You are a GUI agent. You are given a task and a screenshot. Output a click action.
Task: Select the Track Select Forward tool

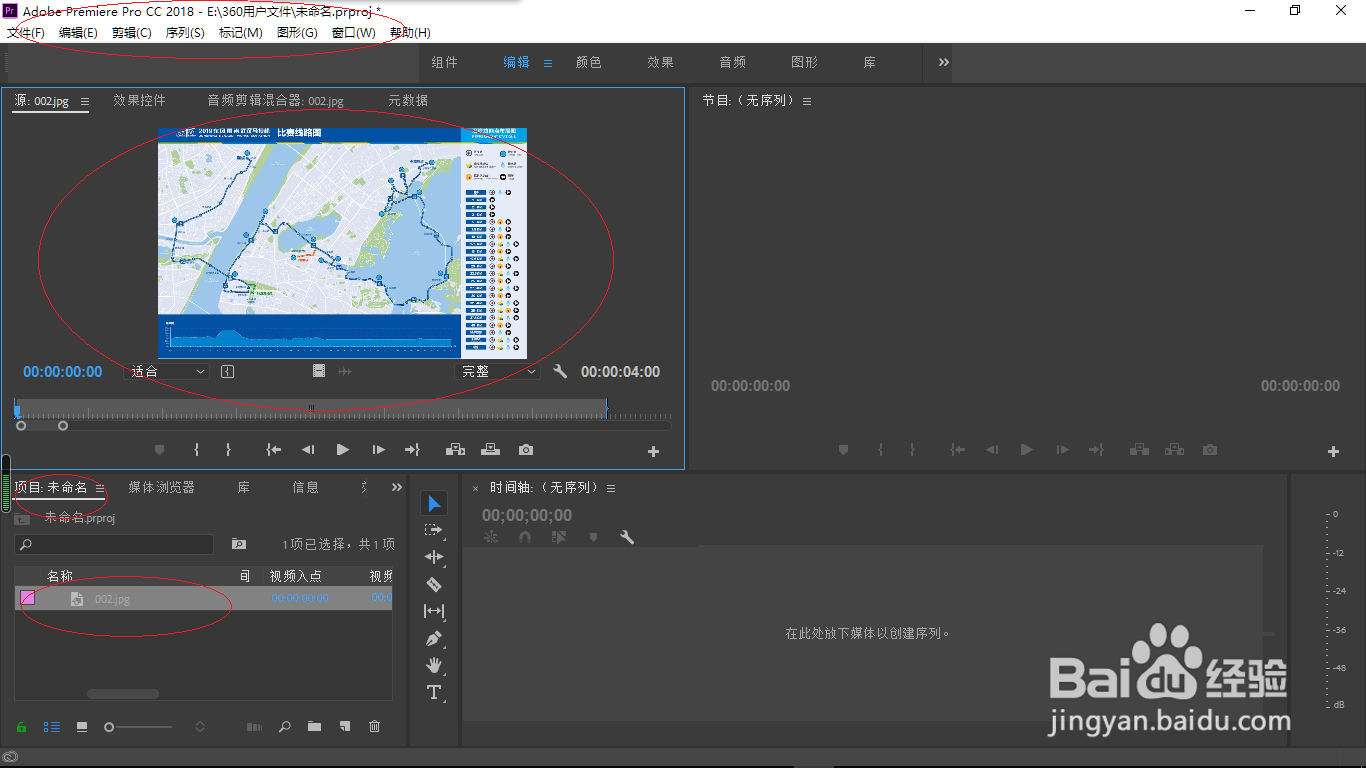tap(434, 530)
